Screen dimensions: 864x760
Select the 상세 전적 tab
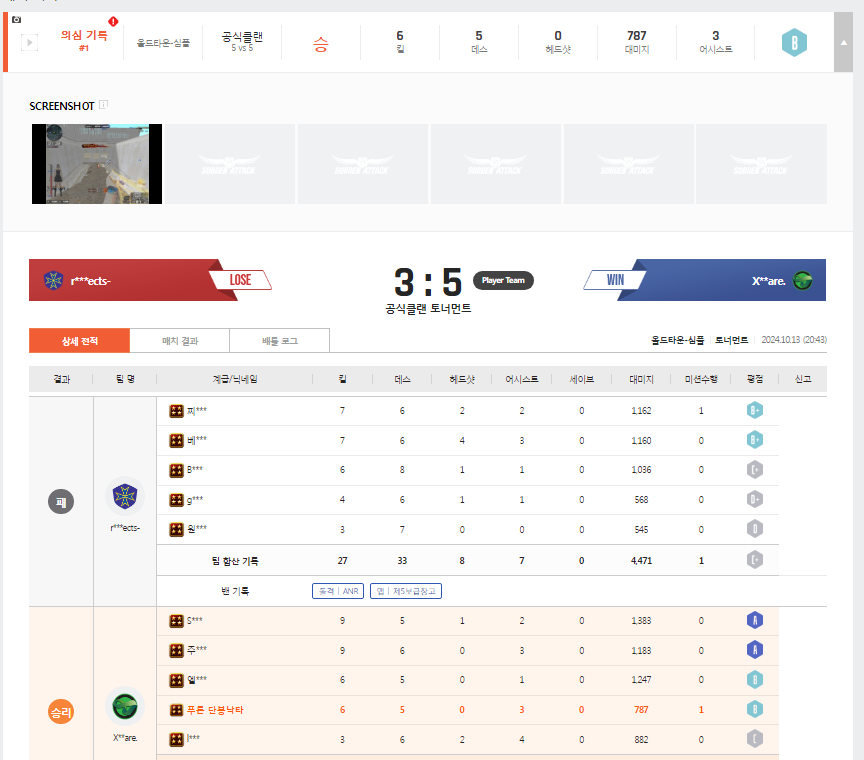79,340
